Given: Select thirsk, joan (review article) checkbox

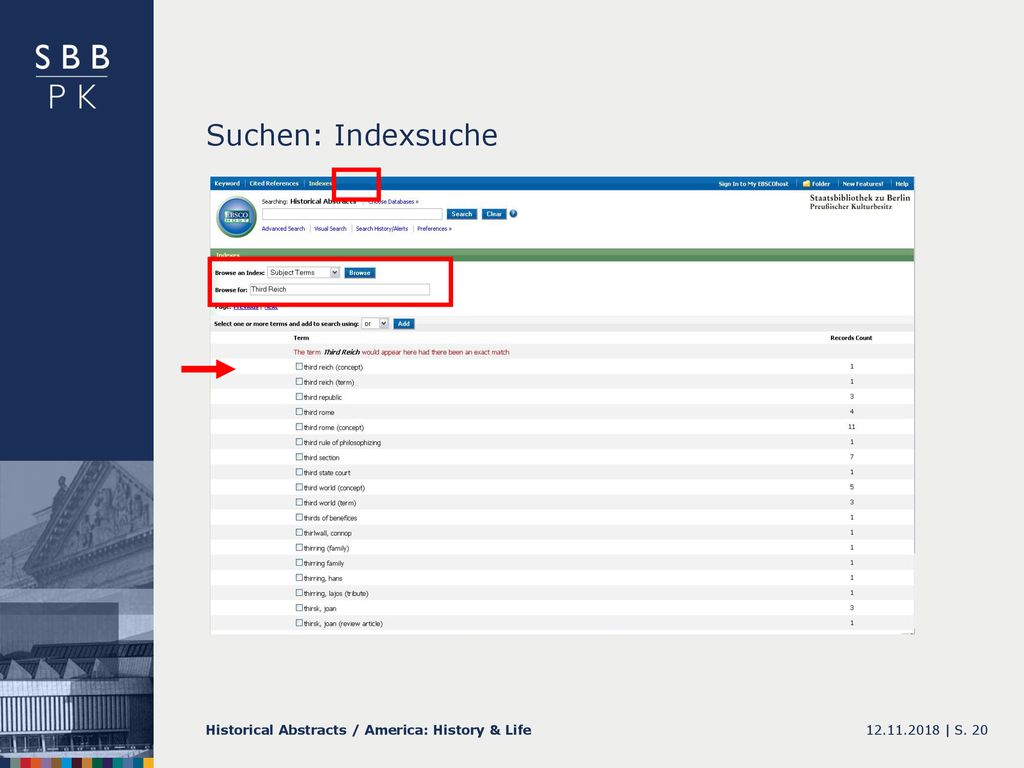Looking at the screenshot, I should [299, 622].
